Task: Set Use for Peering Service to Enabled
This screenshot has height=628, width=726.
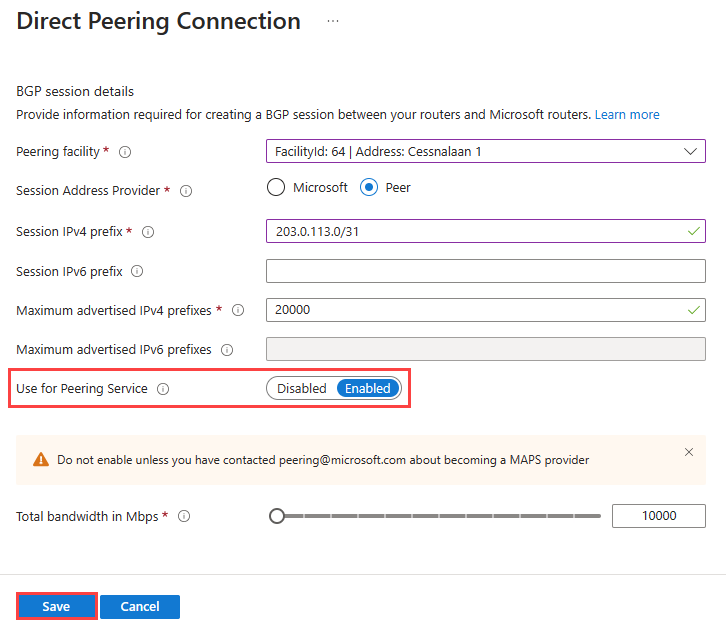Action: point(368,388)
